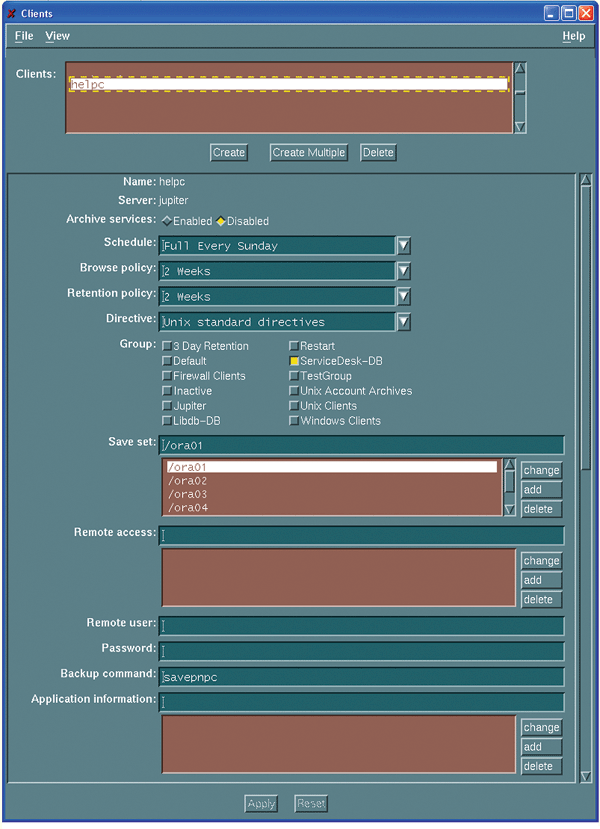Viewport: 600px width, 829px height.
Task: Open the Help menu
Action: (x=573, y=36)
